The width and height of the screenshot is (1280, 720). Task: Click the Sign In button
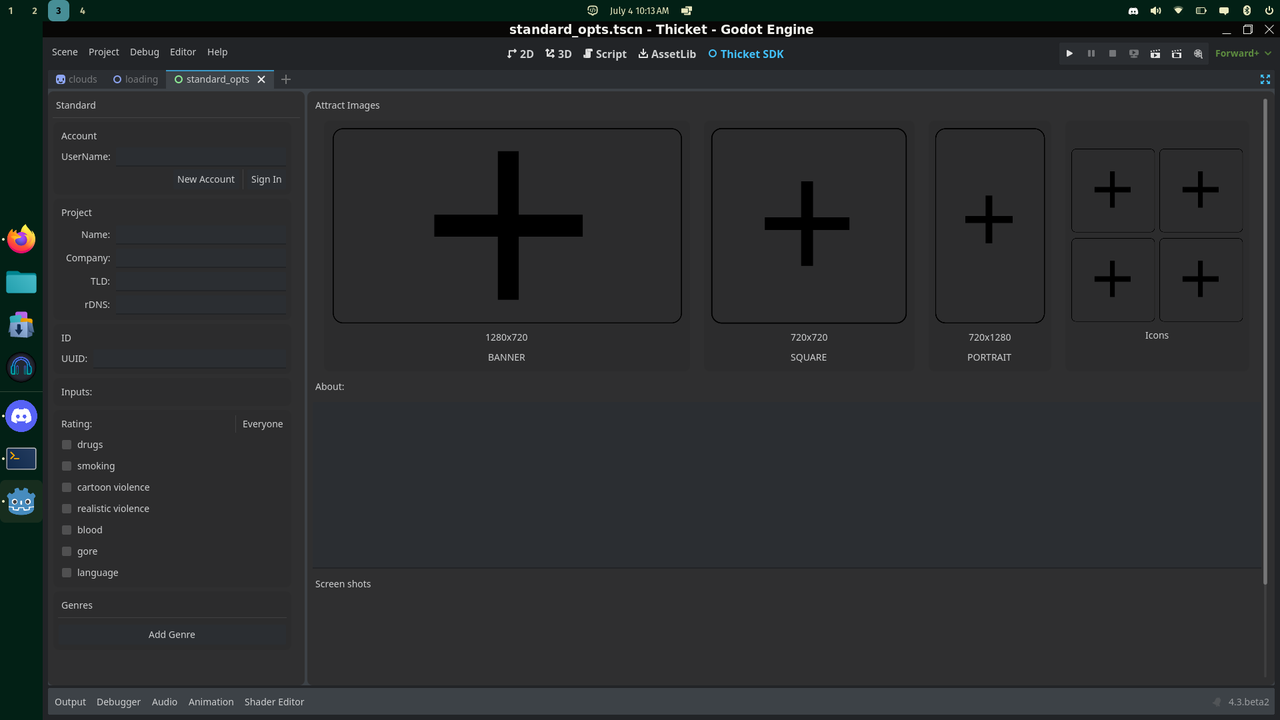(266, 179)
